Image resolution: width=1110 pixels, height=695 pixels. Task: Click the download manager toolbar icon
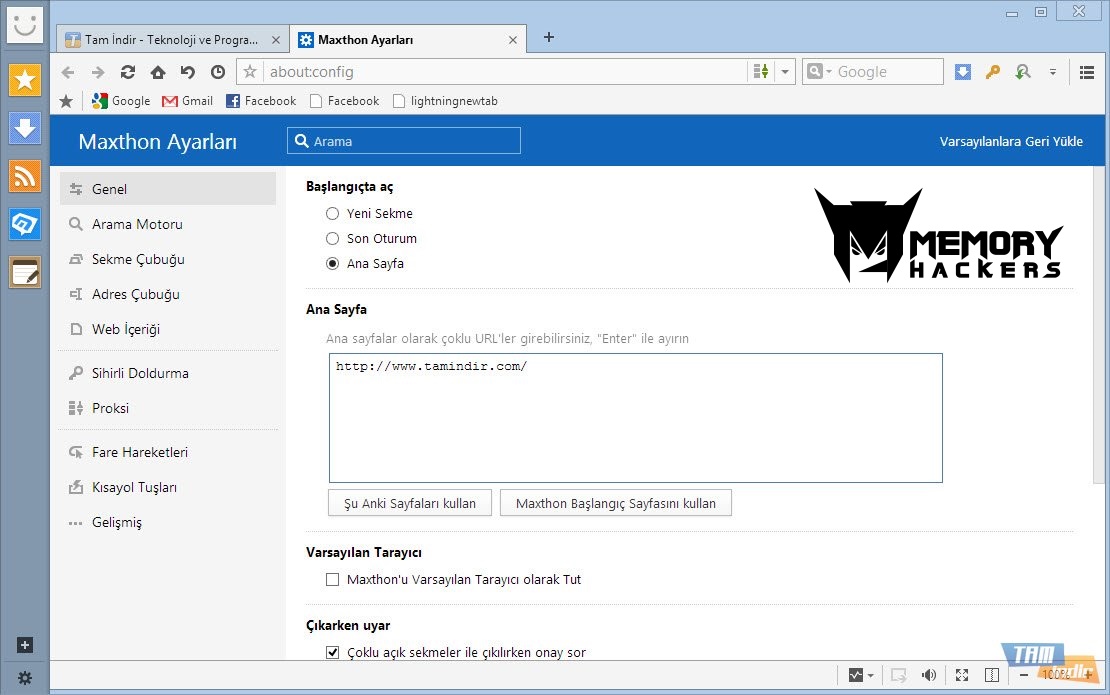point(963,71)
